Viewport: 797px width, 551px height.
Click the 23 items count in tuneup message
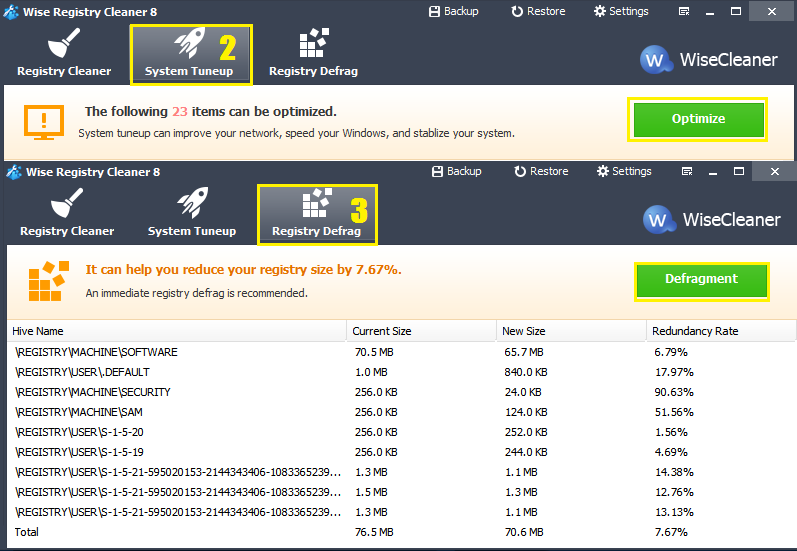tap(179, 111)
